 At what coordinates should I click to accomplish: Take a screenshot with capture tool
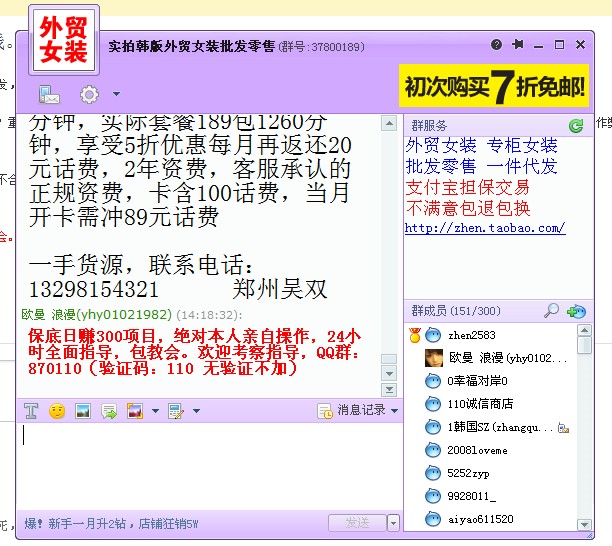point(135,411)
